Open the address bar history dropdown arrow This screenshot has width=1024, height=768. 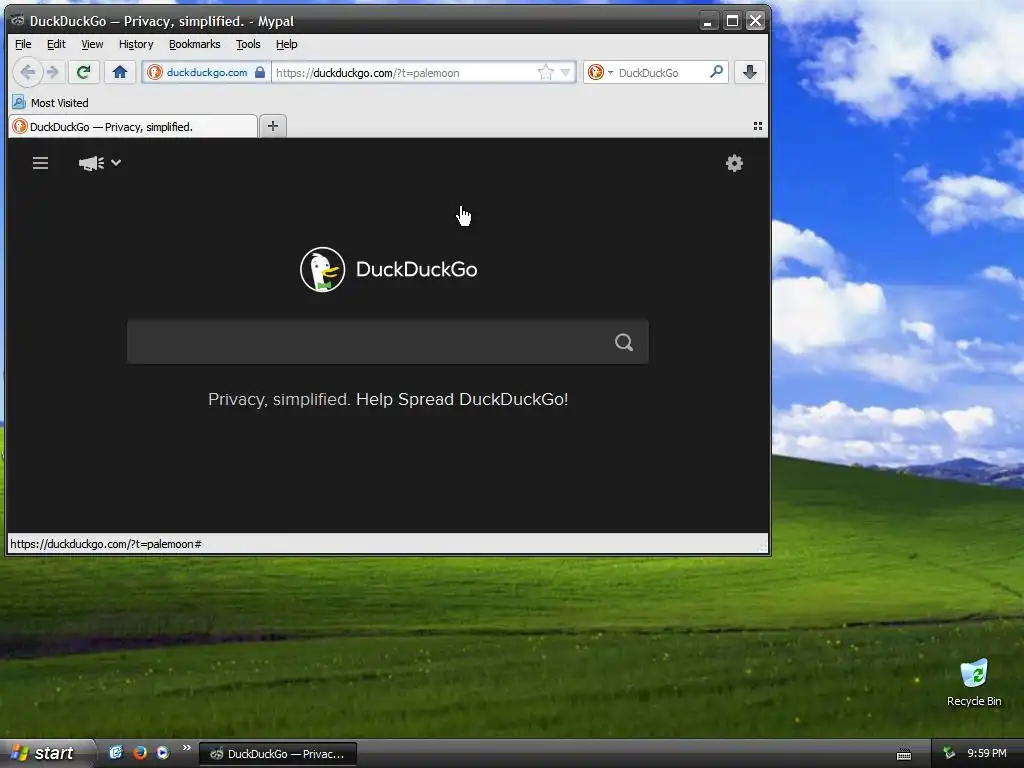566,72
